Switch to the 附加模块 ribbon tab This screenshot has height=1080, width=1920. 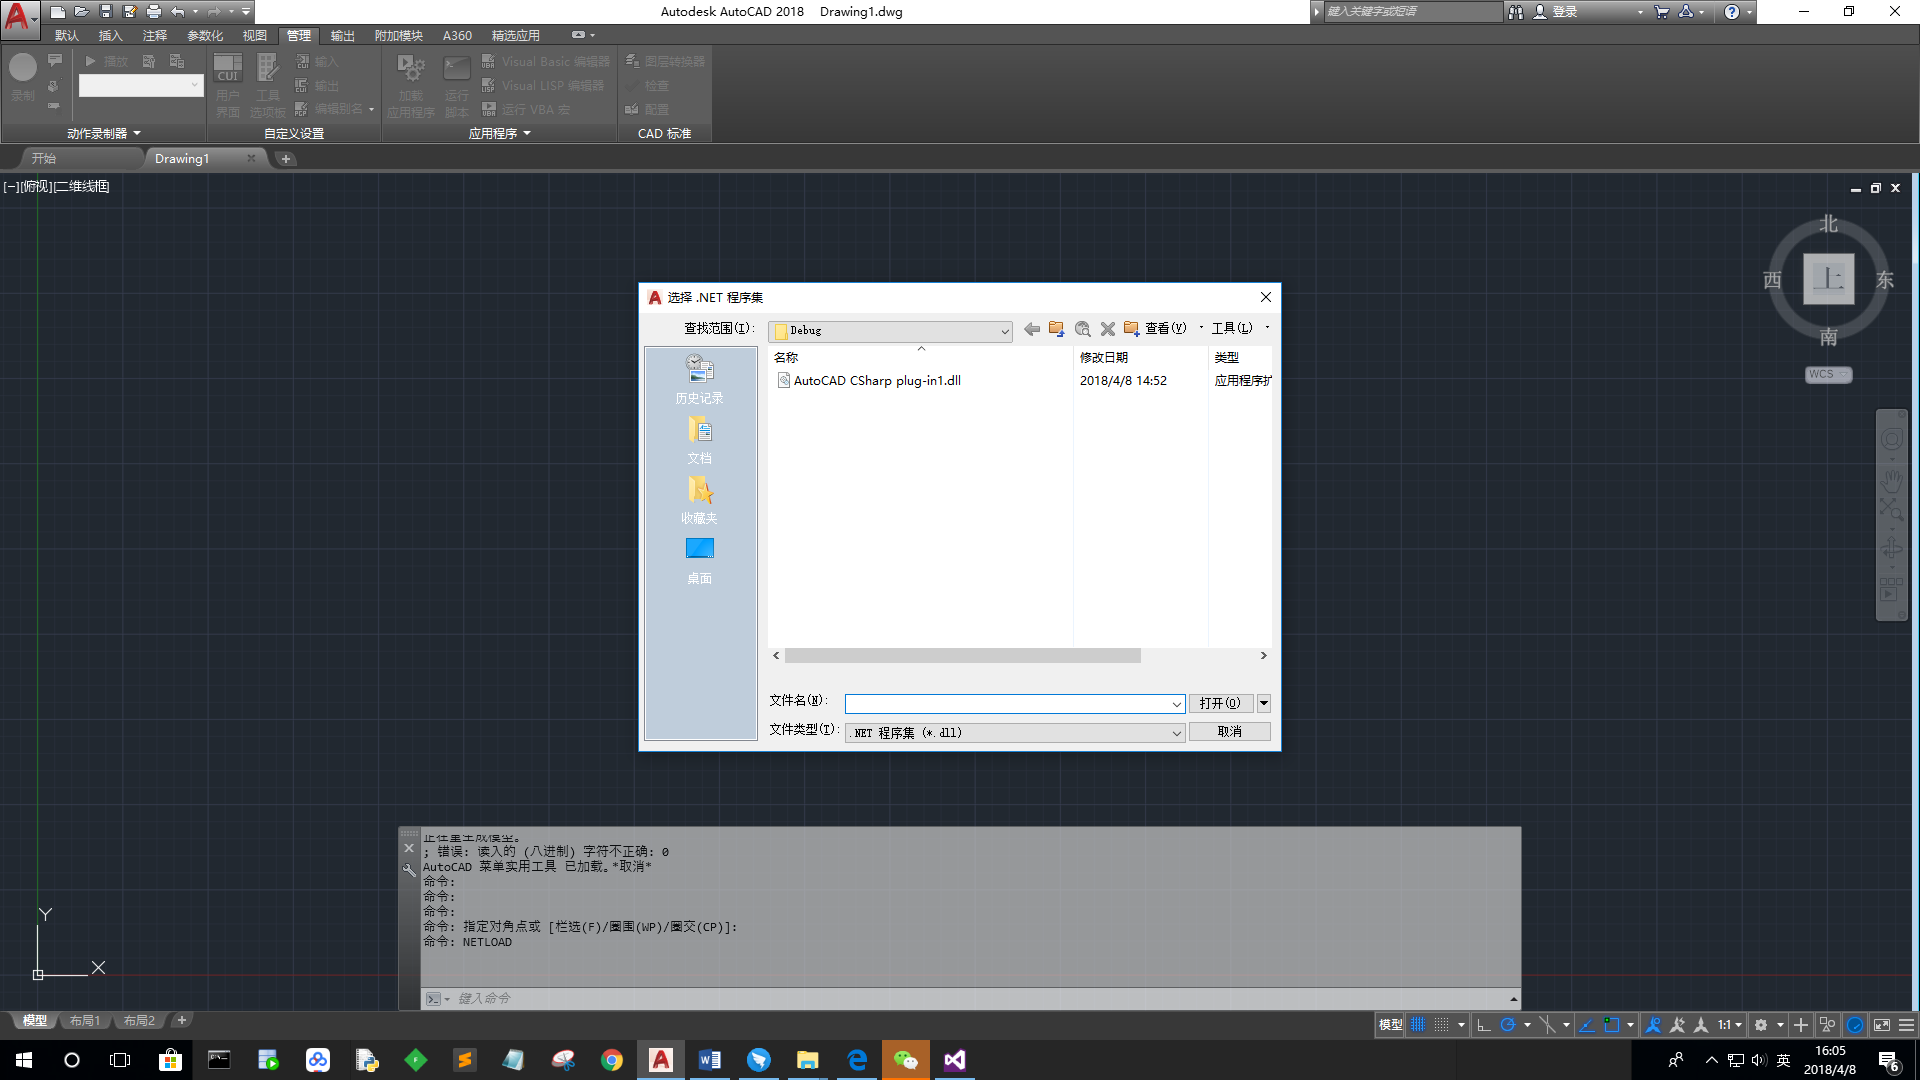pos(398,35)
